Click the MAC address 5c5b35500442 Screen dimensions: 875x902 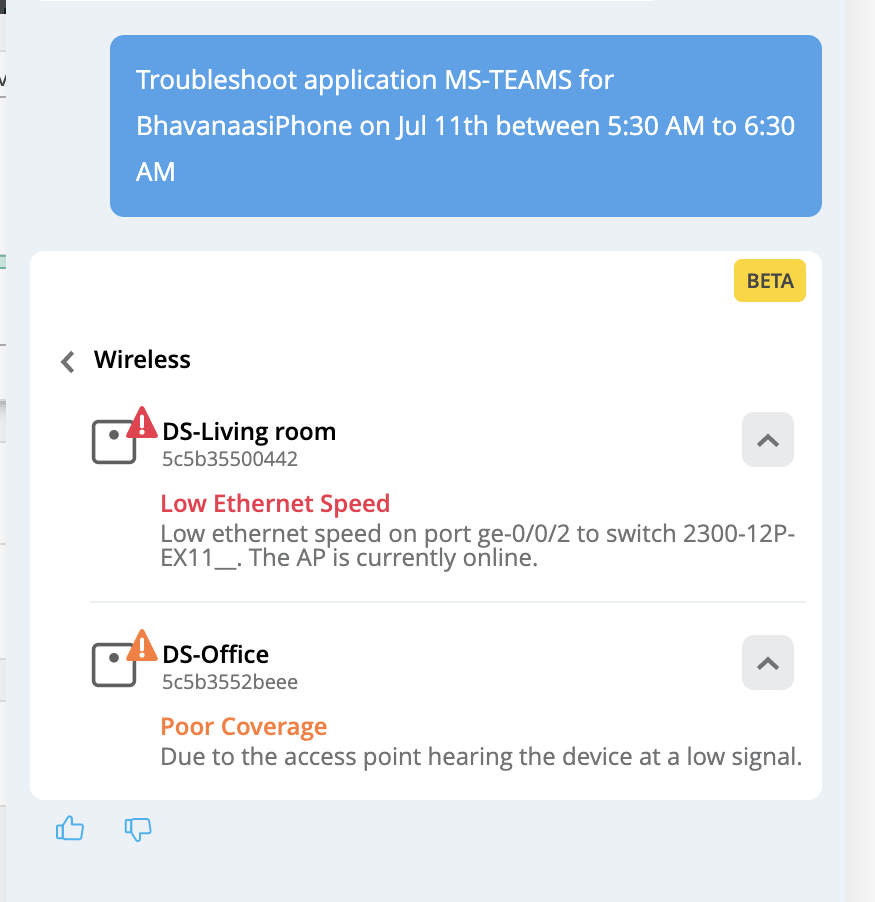click(x=230, y=459)
